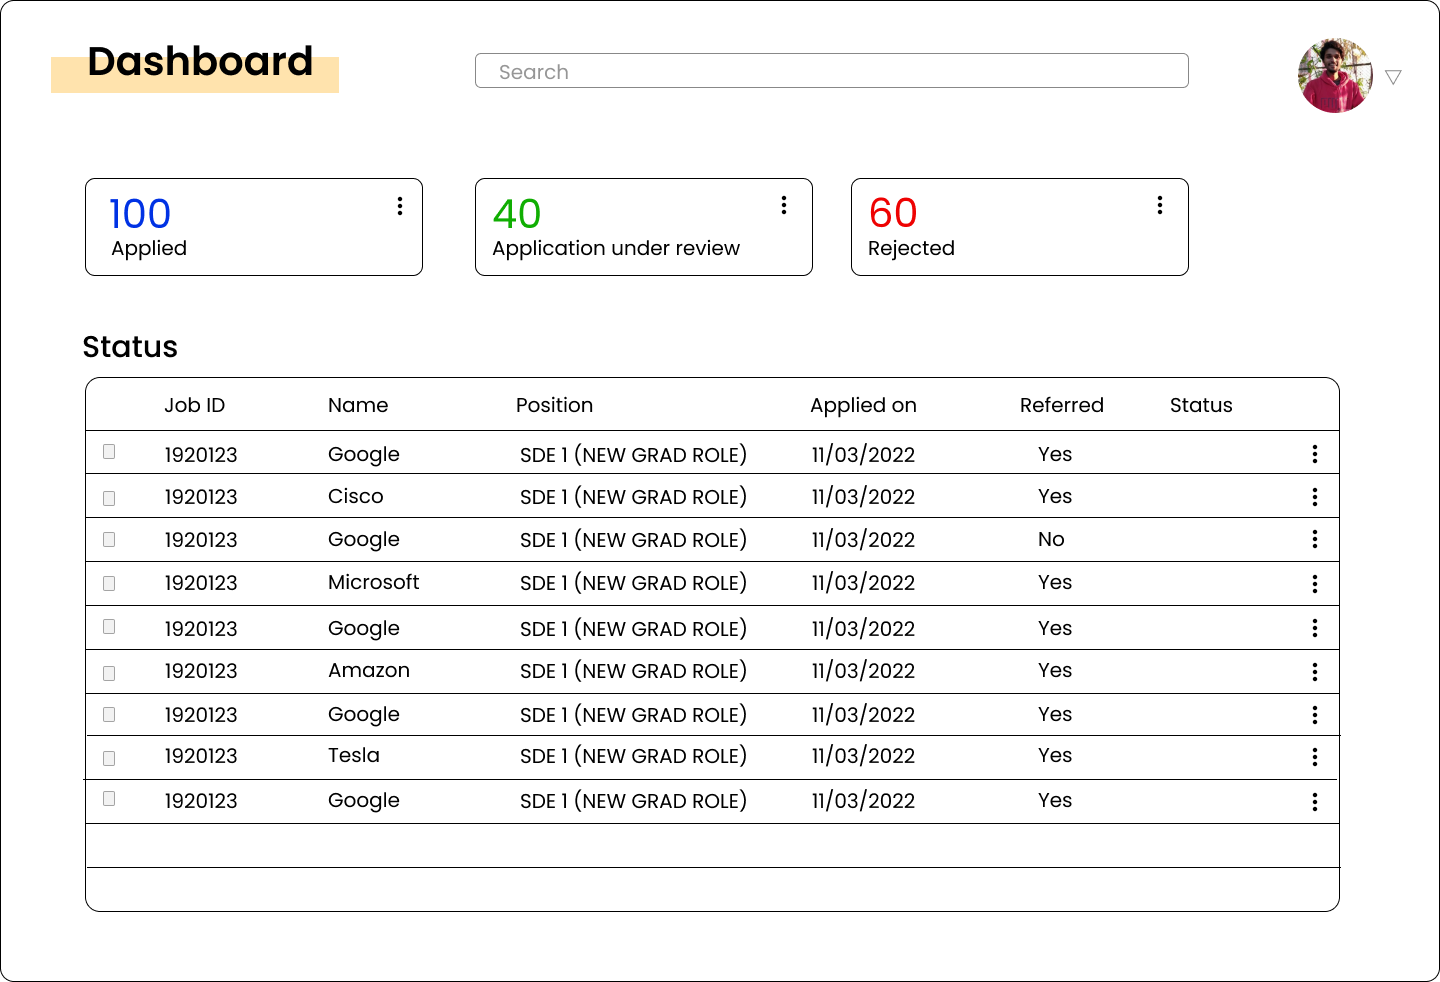The height and width of the screenshot is (982, 1440).
Task: Open the Rejected card options menu
Action: click(x=1159, y=205)
